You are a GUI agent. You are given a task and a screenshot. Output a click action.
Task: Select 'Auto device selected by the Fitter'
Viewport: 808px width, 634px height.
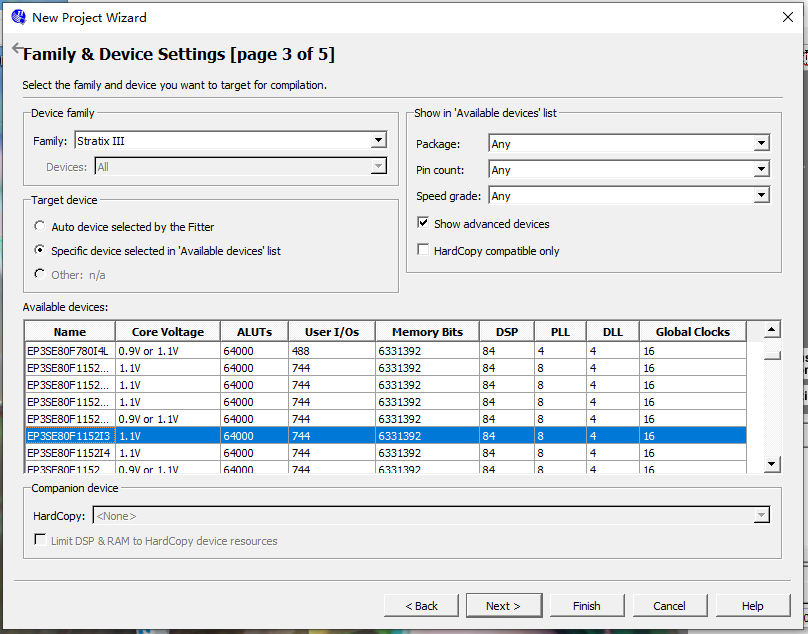(x=40, y=227)
